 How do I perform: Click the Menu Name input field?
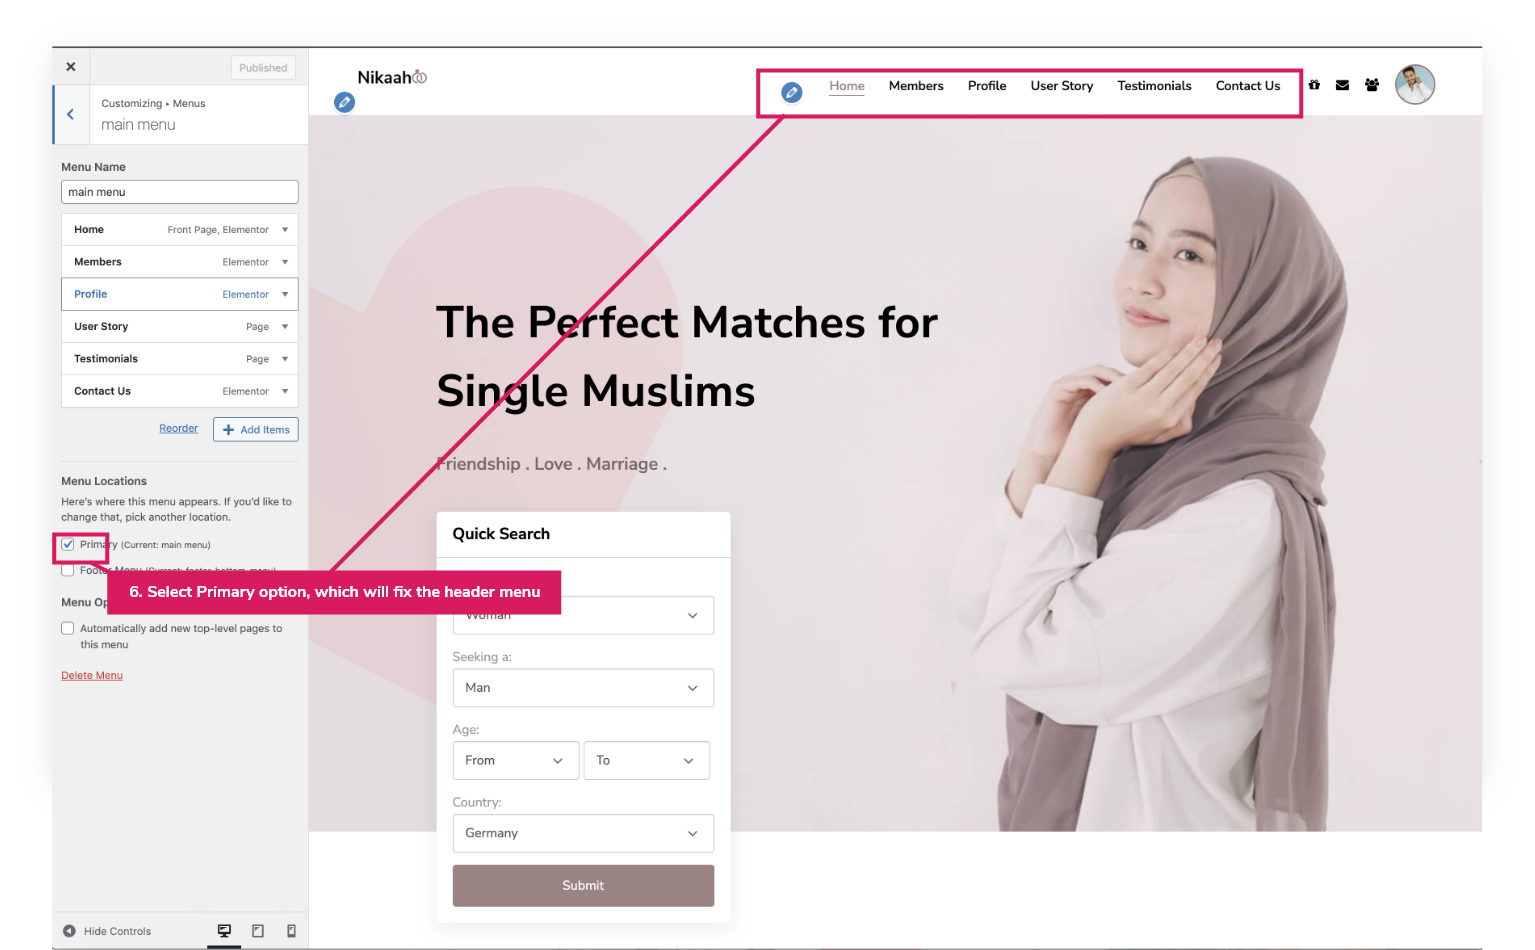coord(180,192)
